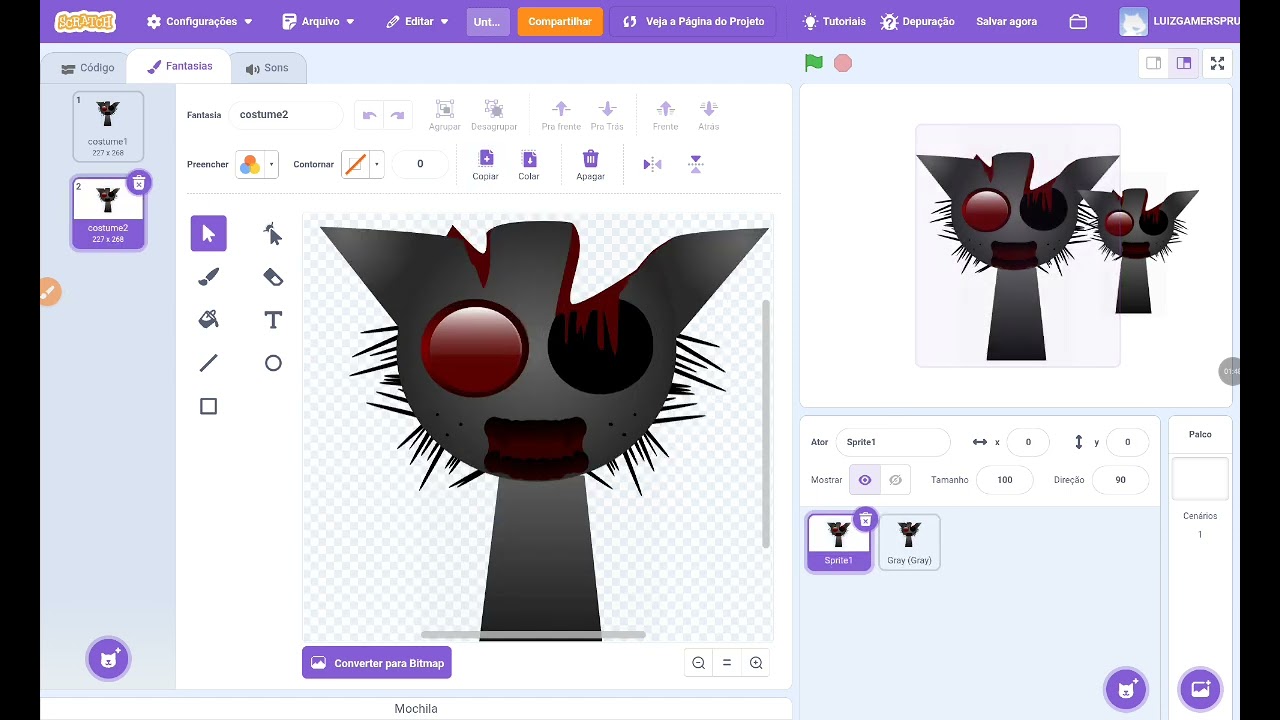Zoom in on the costume canvas
Viewport: 1280px width, 720px height.
[x=756, y=663]
